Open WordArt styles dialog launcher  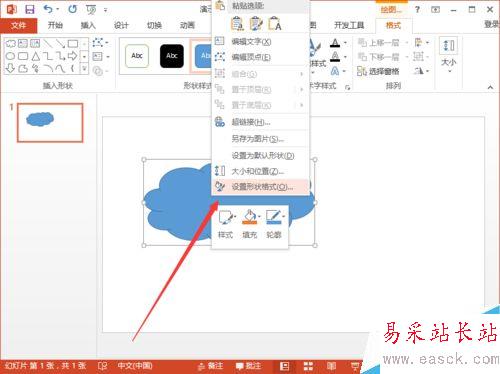(348, 87)
